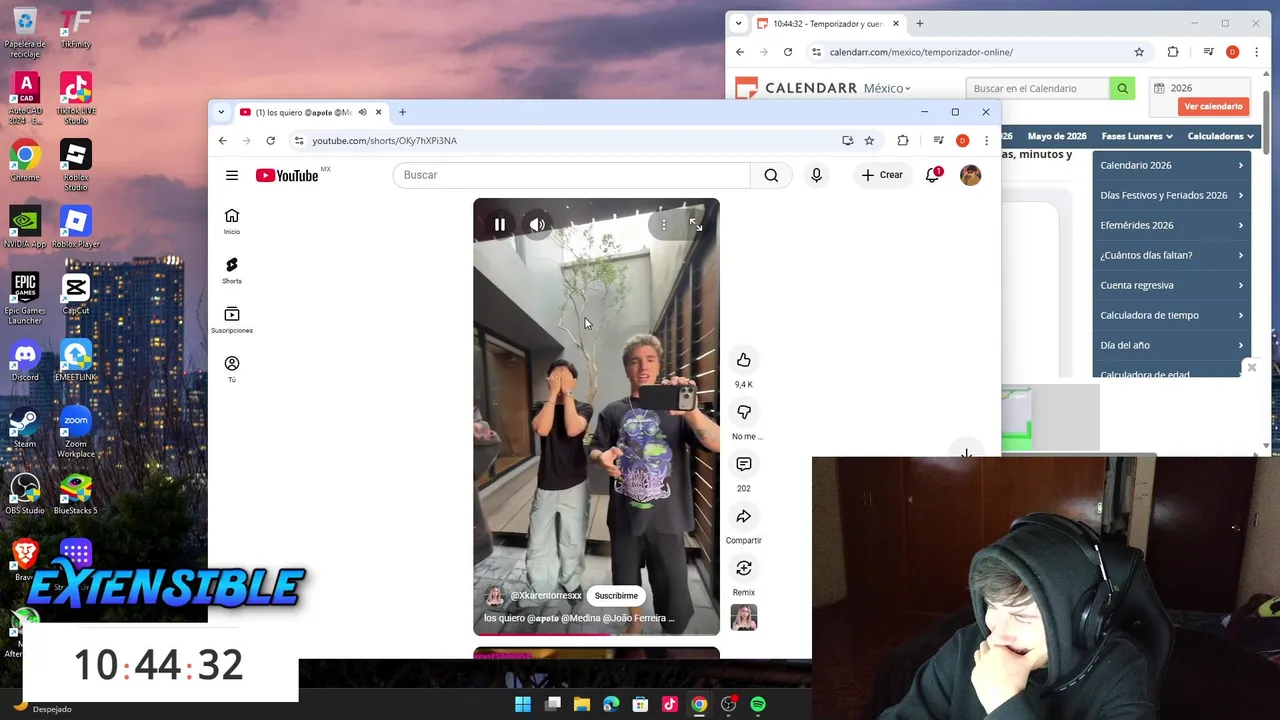Image resolution: width=1280 pixels, height=720 pixels.
Task: Select Calendario 2026 menu entry
Action: 1171,165
